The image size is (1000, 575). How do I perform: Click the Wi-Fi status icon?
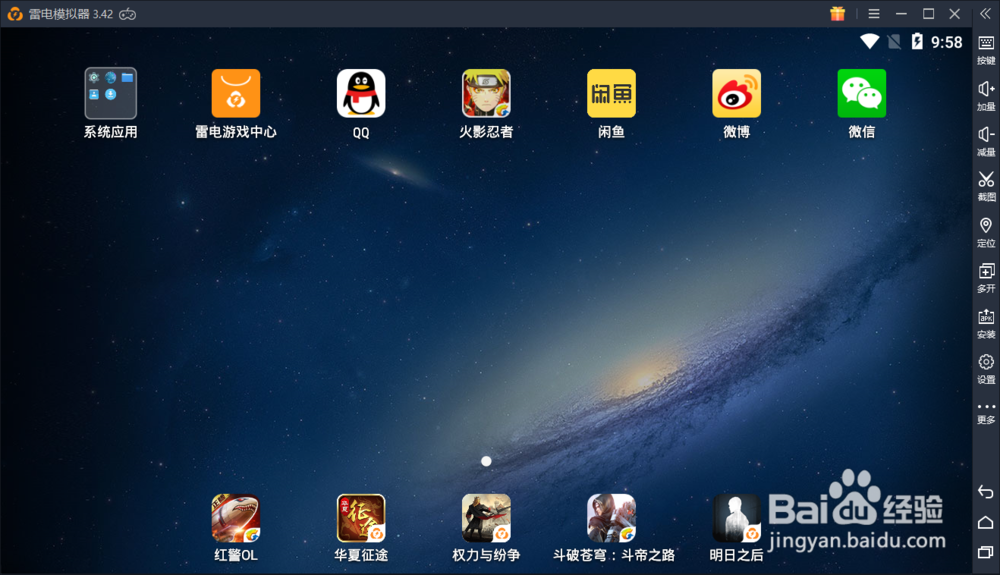[x=869, y=41]
